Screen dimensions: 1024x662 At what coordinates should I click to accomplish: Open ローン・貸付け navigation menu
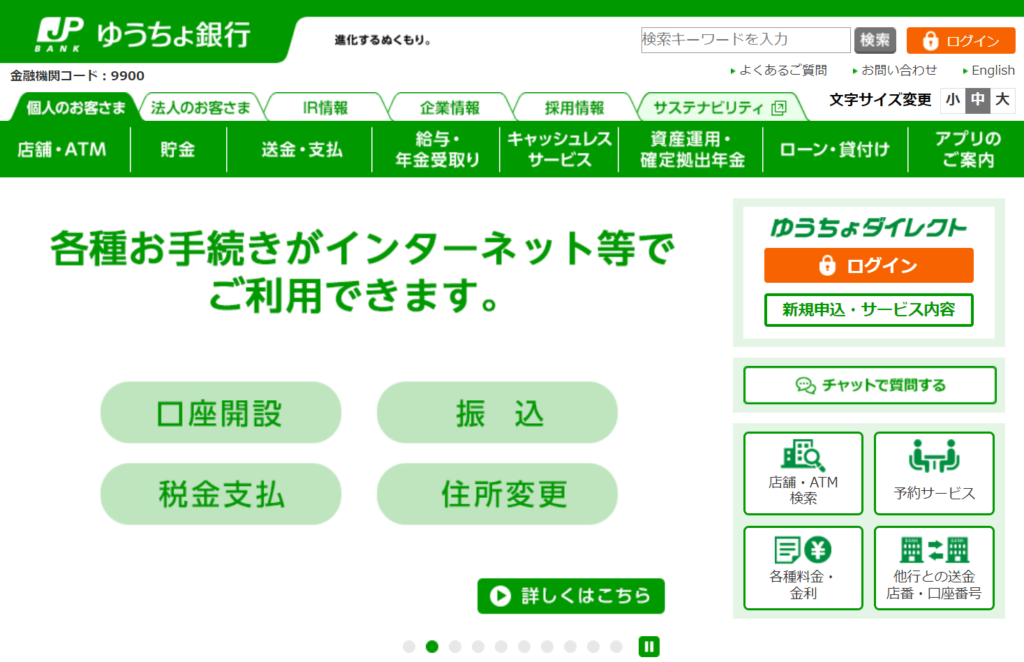pyautogui.click(x=835, y=150)
